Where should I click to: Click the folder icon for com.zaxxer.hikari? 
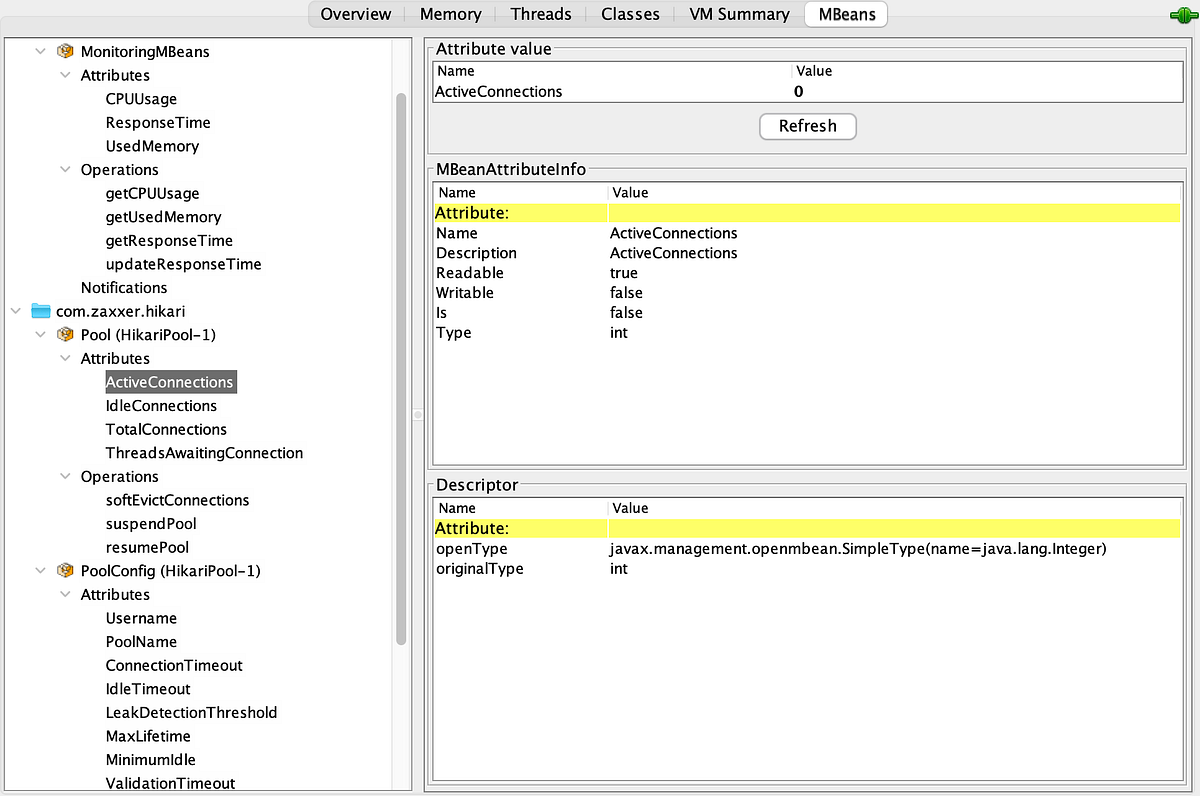pyautogui.click(x=40, y=311)
